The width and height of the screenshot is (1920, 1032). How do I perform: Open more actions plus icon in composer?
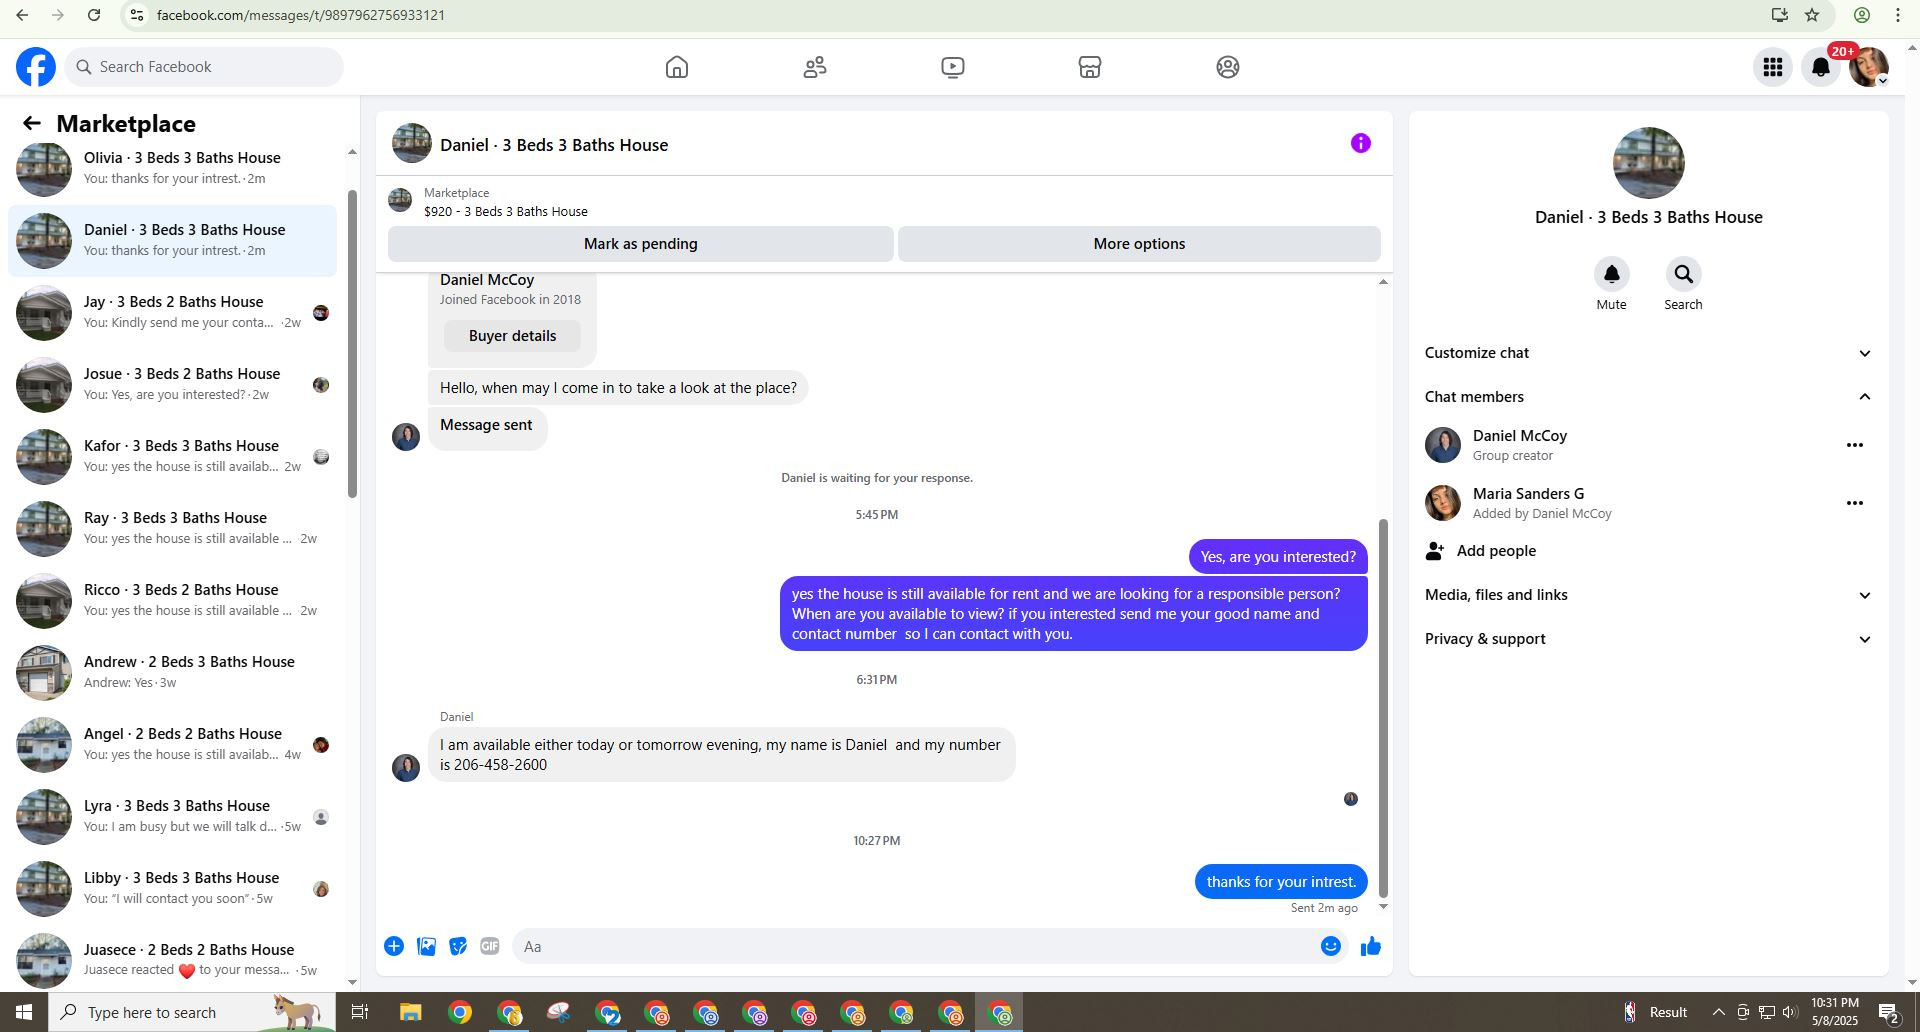point(394,946)
